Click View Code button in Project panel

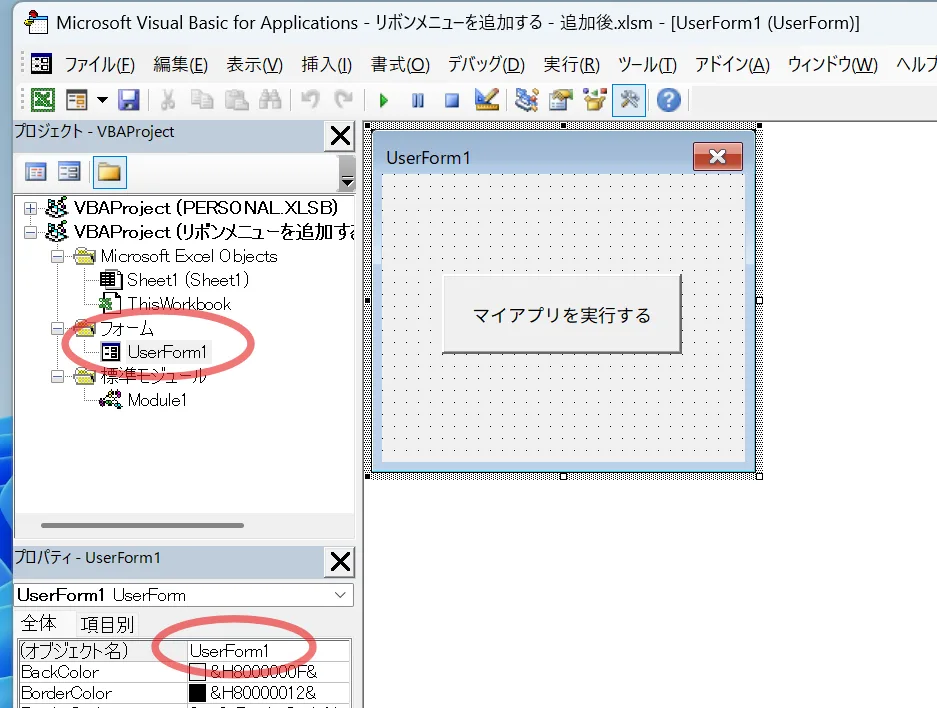click(35, 172)
